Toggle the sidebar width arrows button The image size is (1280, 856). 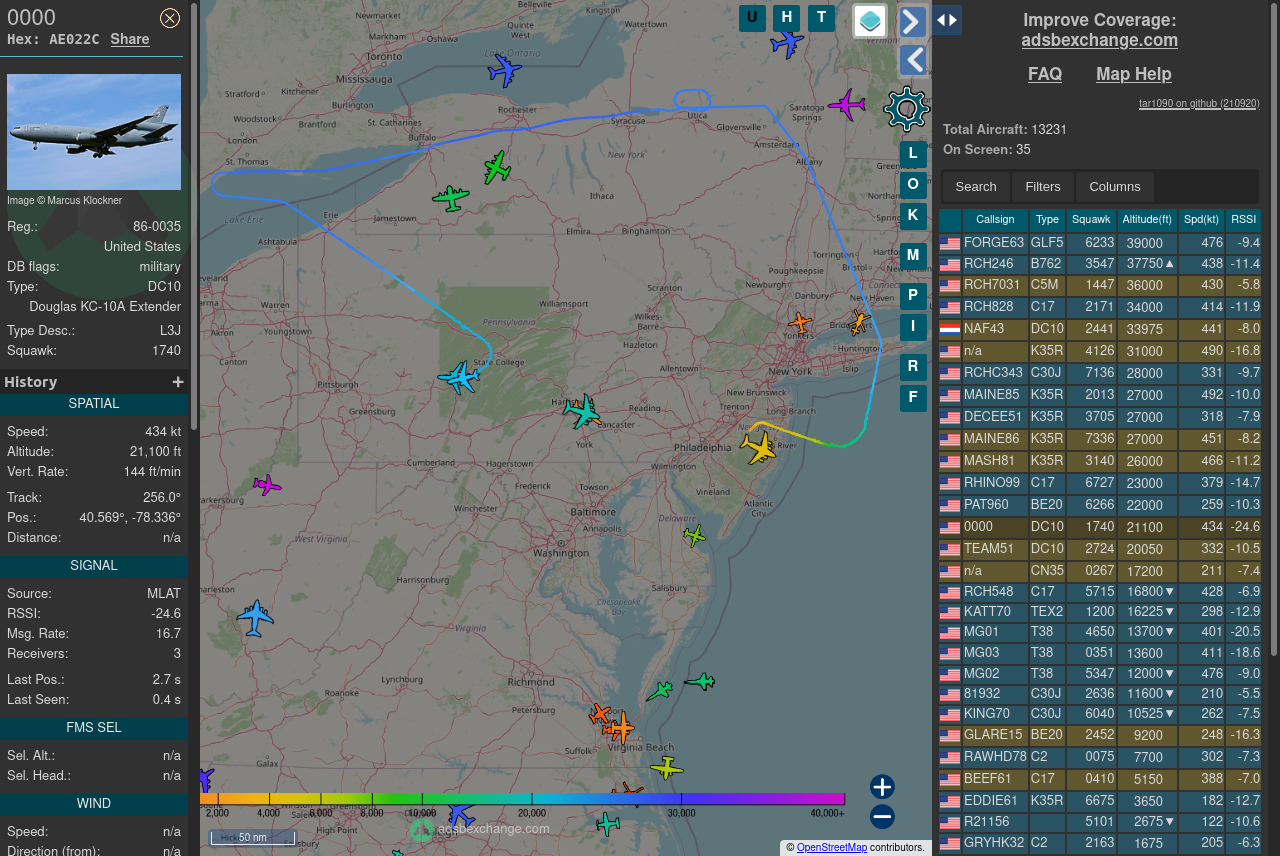click(947, 20)
